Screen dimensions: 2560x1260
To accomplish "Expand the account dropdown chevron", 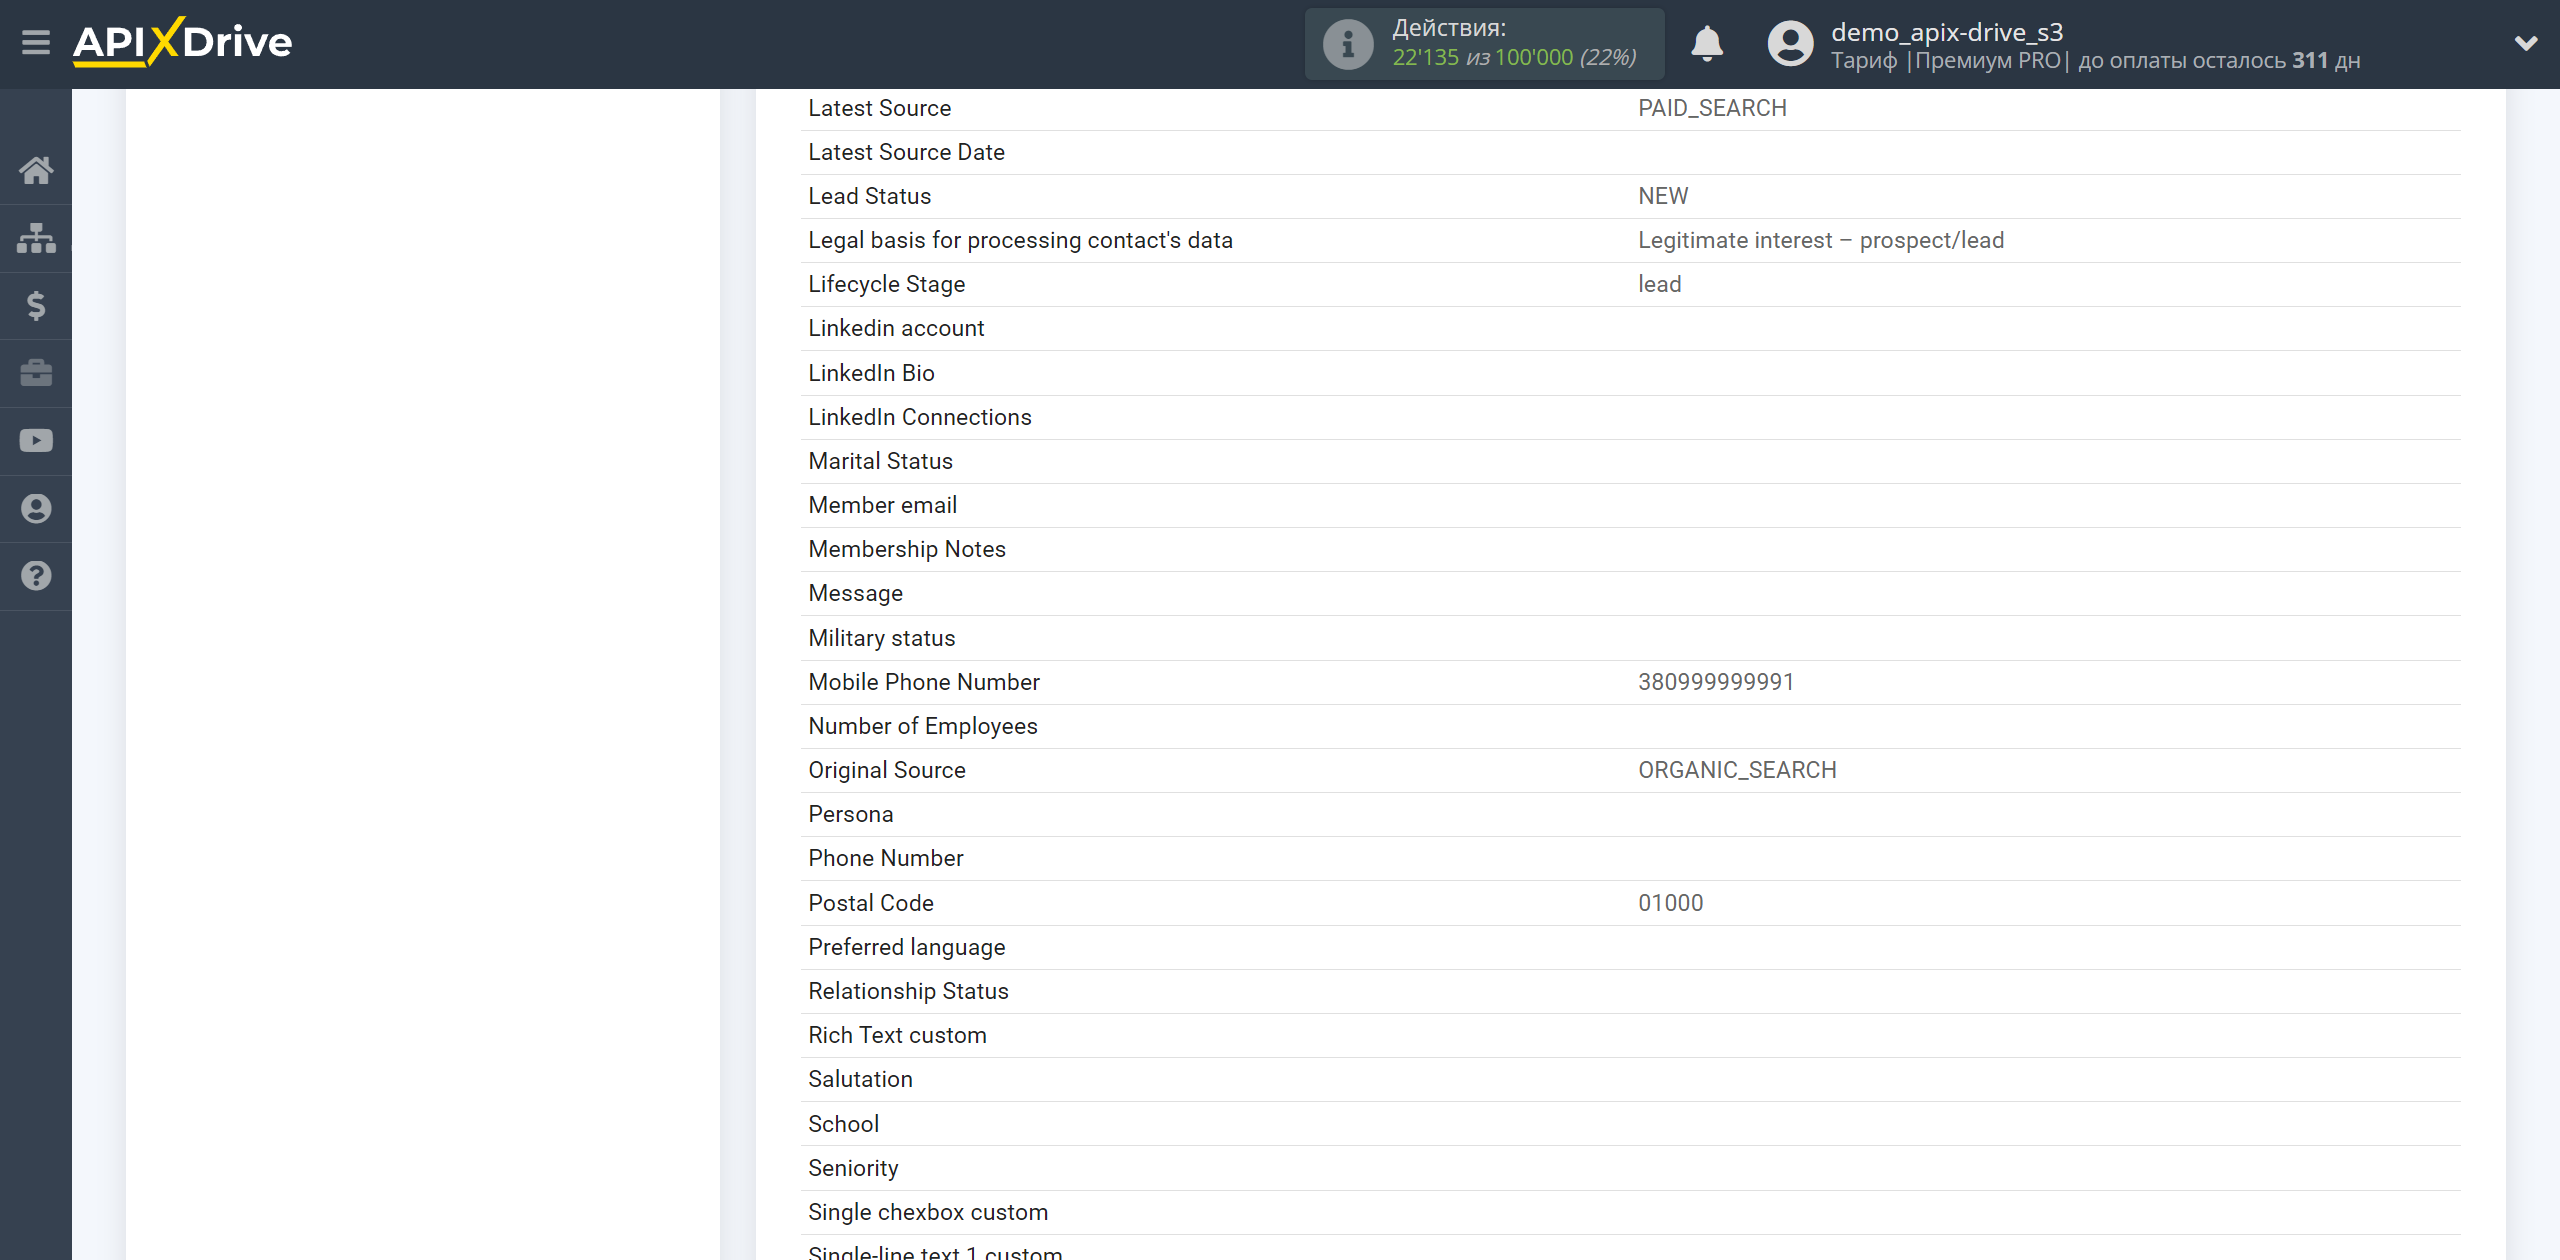I will point(2526,43).
